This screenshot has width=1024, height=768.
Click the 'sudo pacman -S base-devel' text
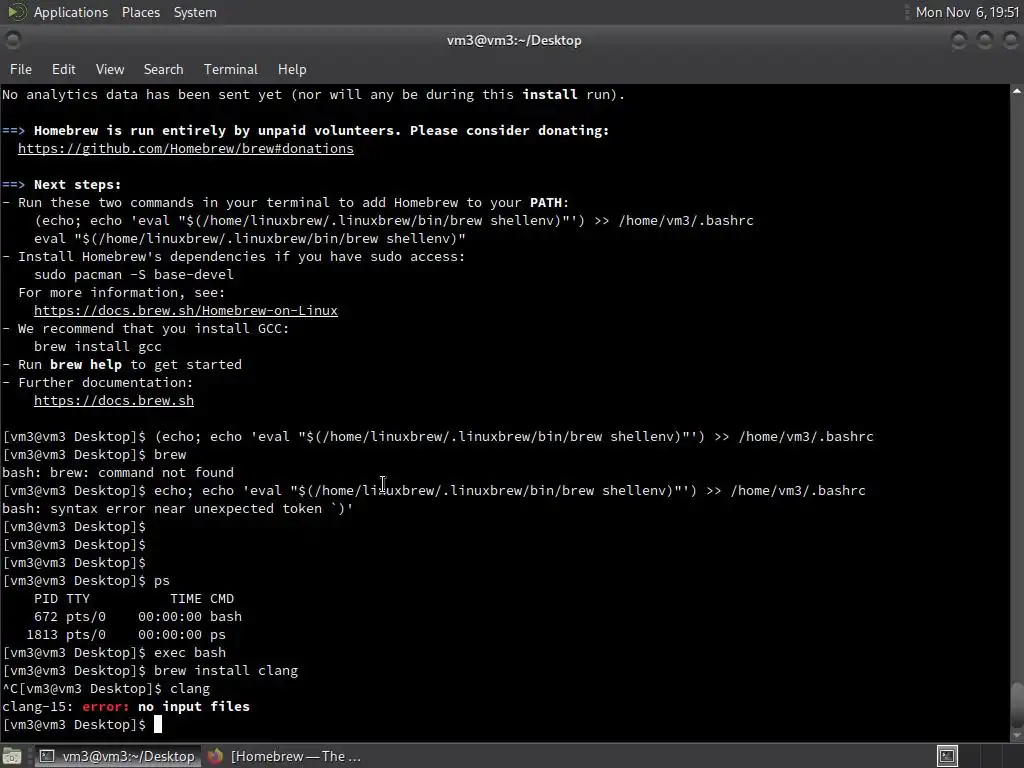134,274
